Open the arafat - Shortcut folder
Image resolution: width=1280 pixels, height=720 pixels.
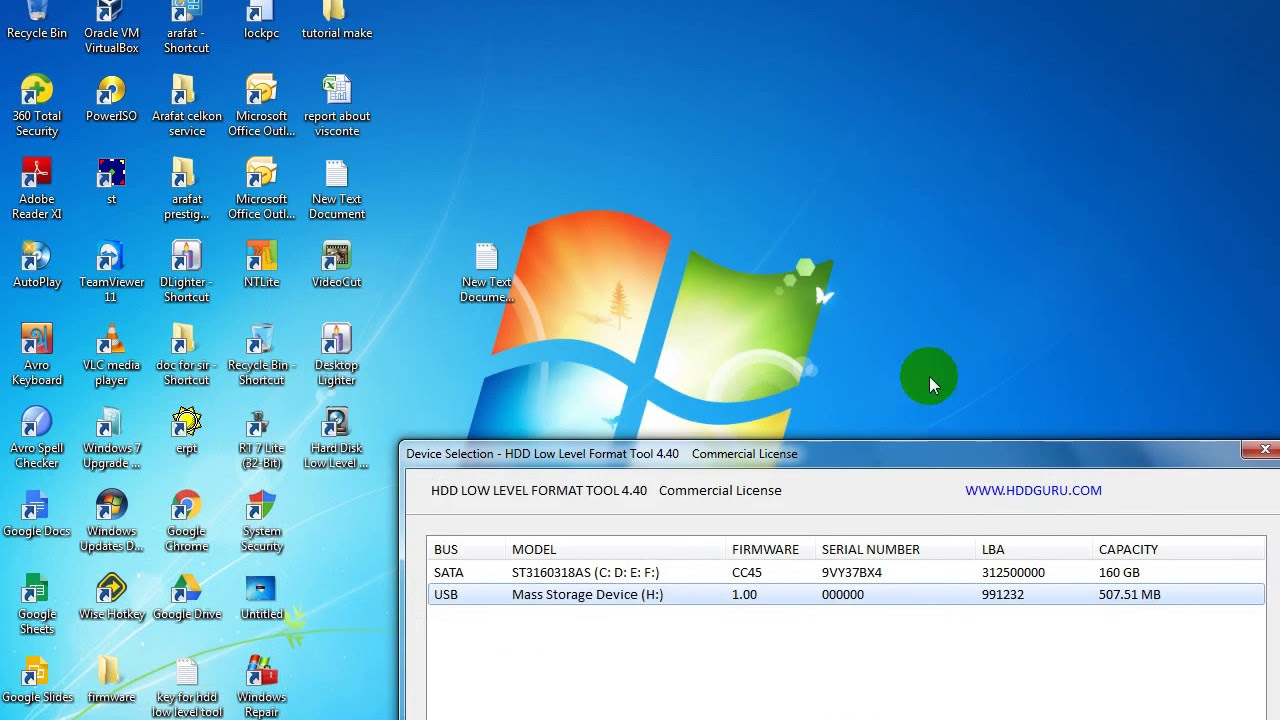pos(186,27)
